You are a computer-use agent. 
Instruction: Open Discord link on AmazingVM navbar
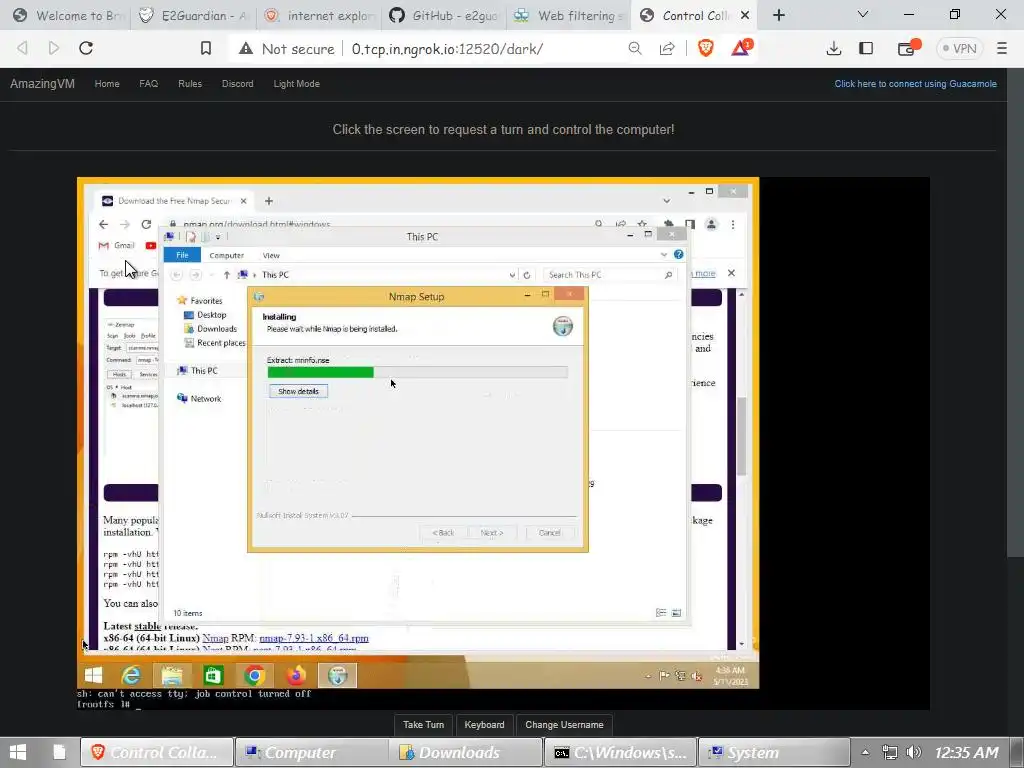pos(238,84)
